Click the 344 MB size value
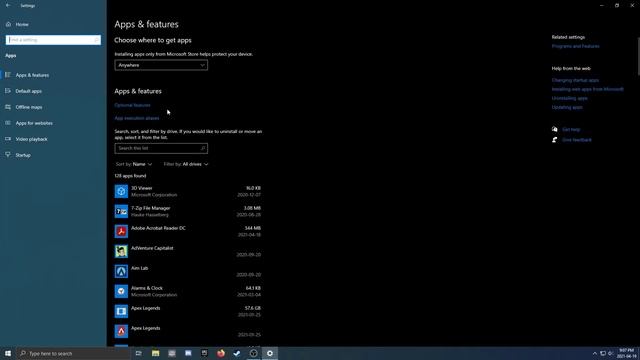Image resolution: width=640 pixels, height=360 pixels. tap(253, 228)
